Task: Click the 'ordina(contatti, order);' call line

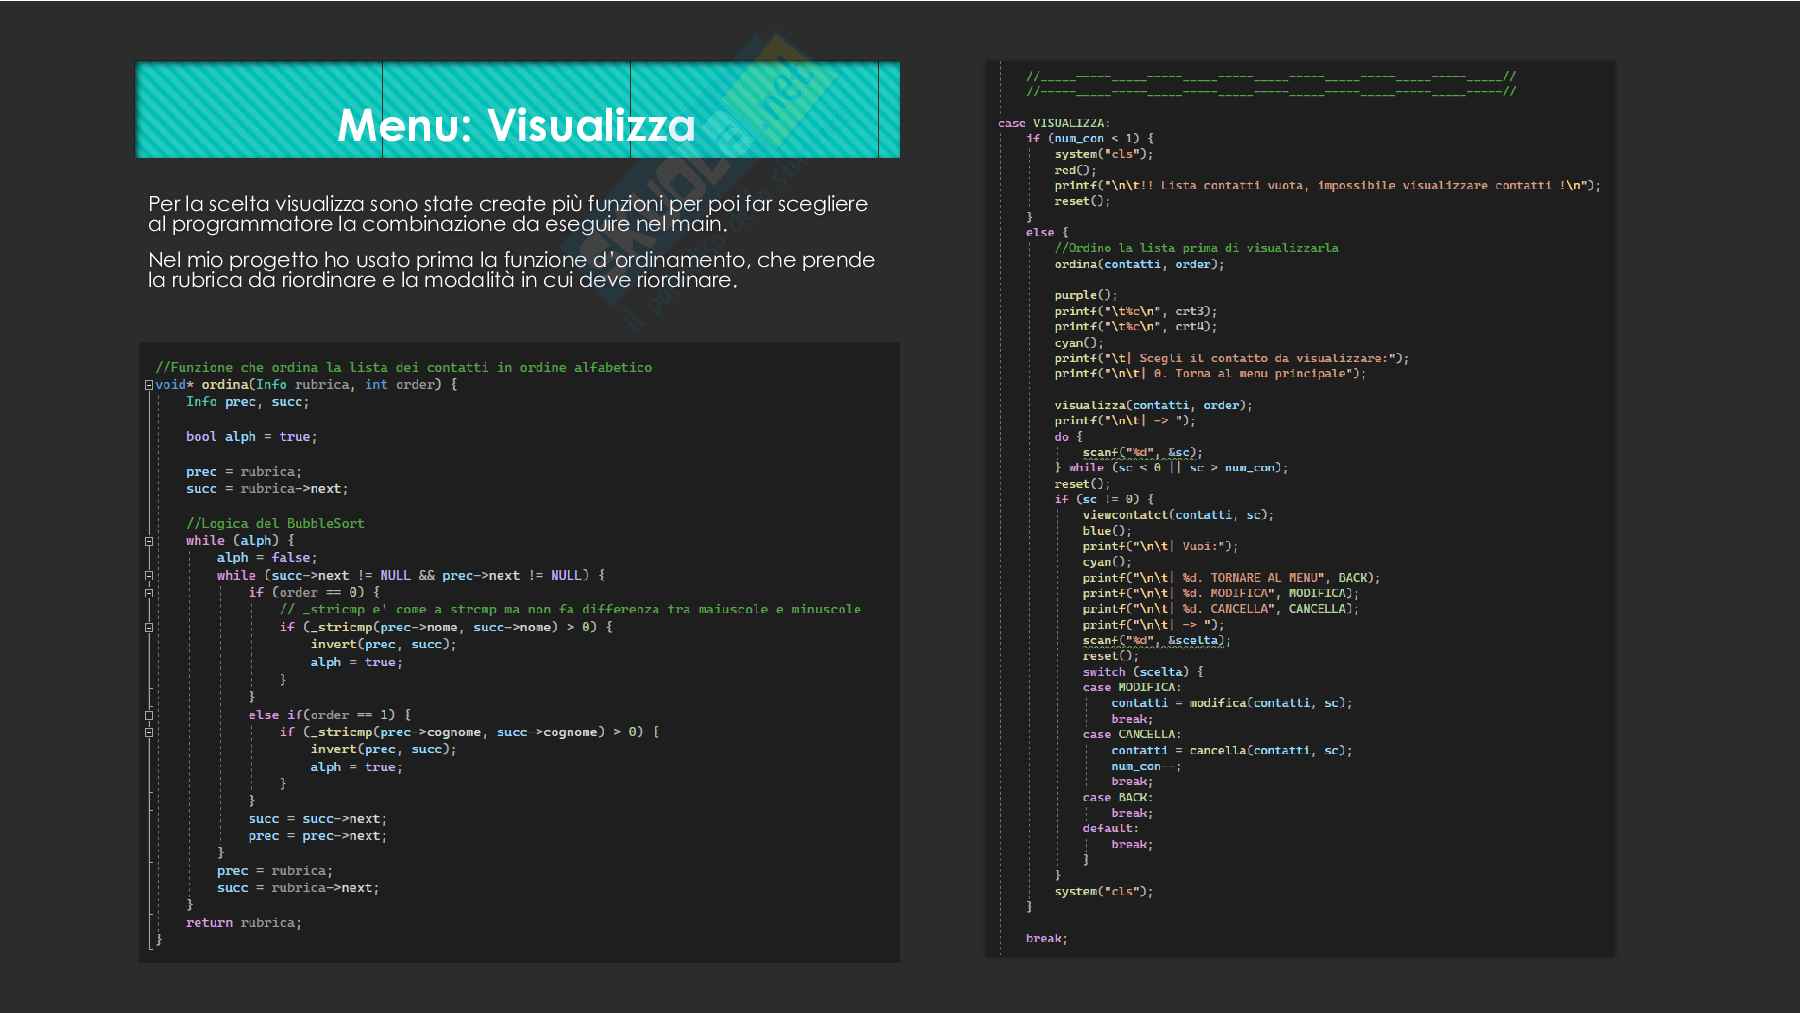Action: [x=1138, y=264]
